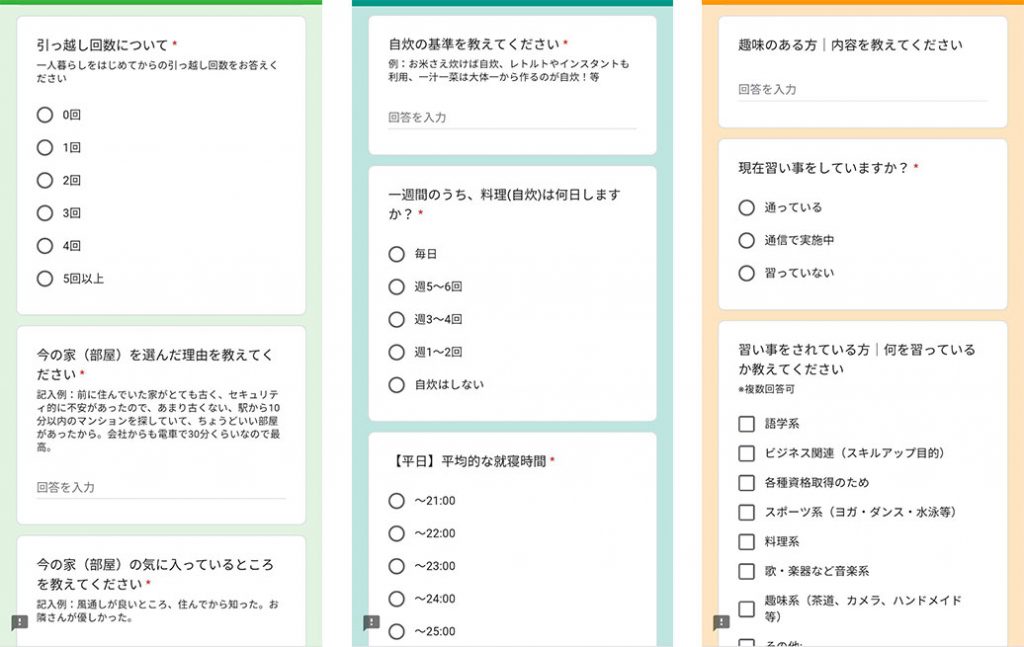Click the answer field for room choice reason
This screenshot has width=1024, height=647.
tap(160, 487)
